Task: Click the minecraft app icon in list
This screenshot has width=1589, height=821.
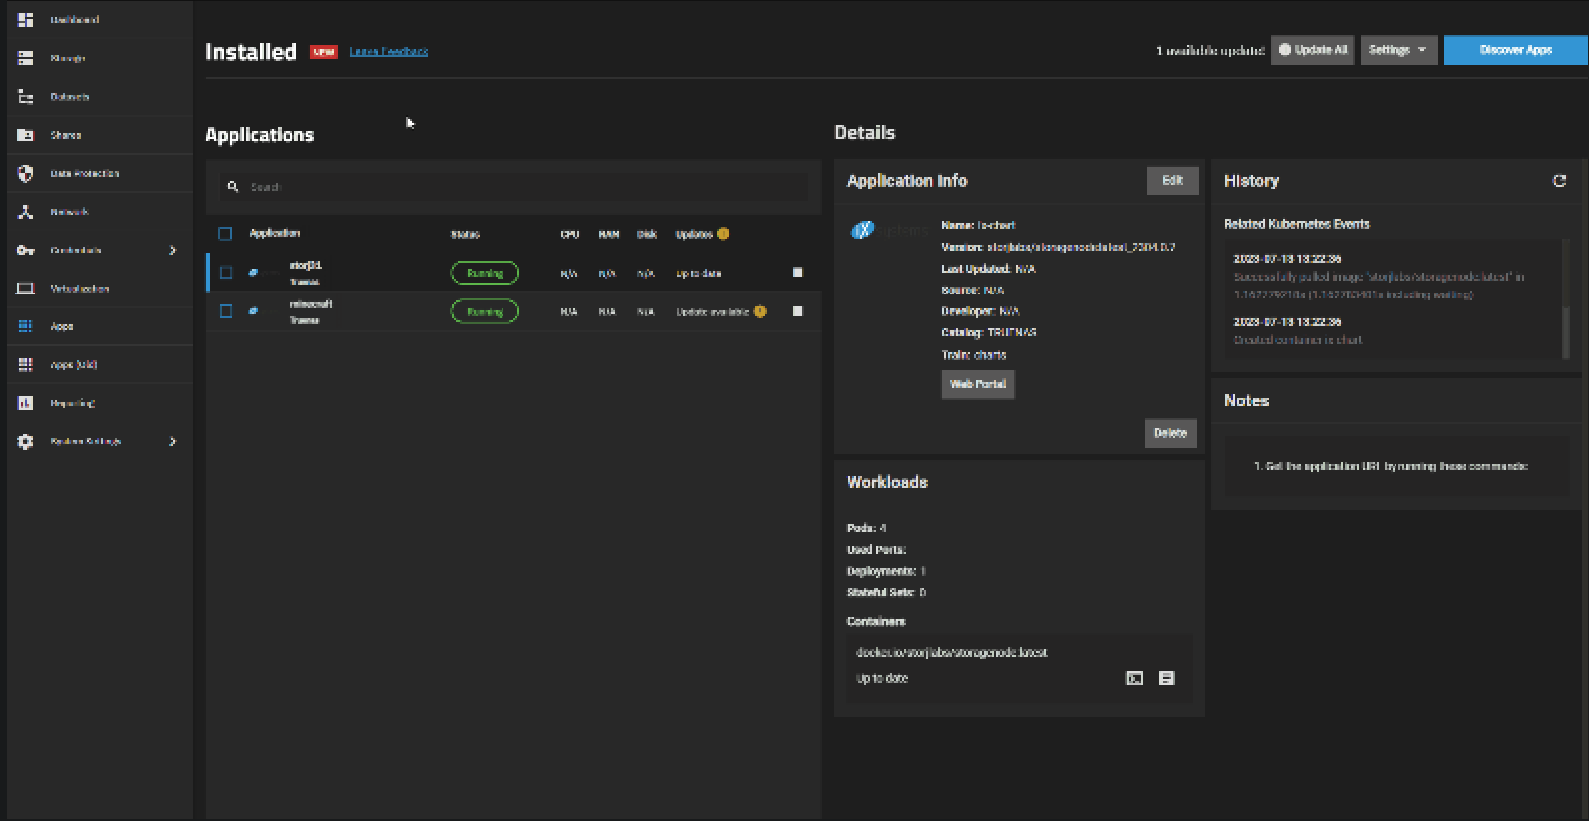Action: (x=253, y=311)
